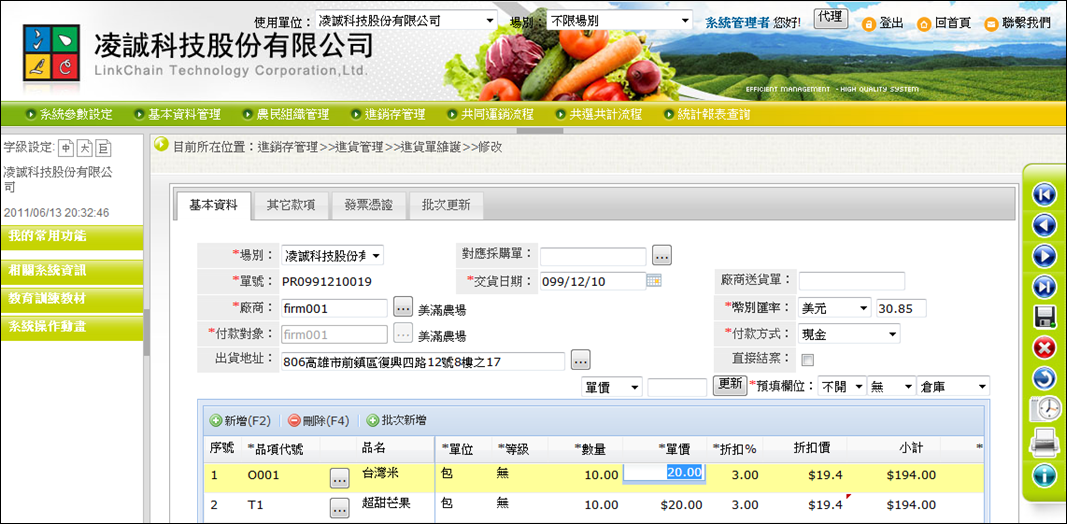Open the 無 預填欄位 dropdown
The image size is (1067, 524).
tap(891, 387)
